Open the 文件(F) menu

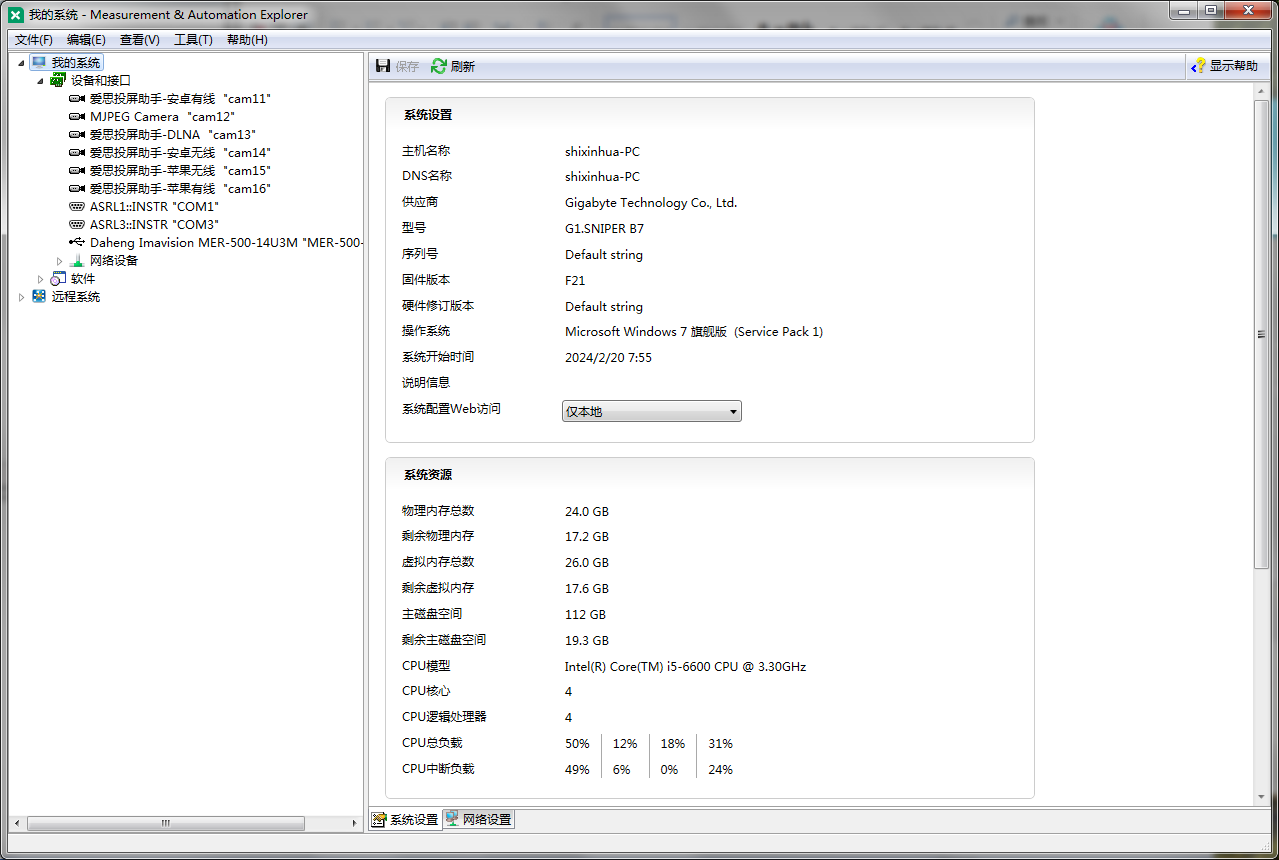[34, 40]
